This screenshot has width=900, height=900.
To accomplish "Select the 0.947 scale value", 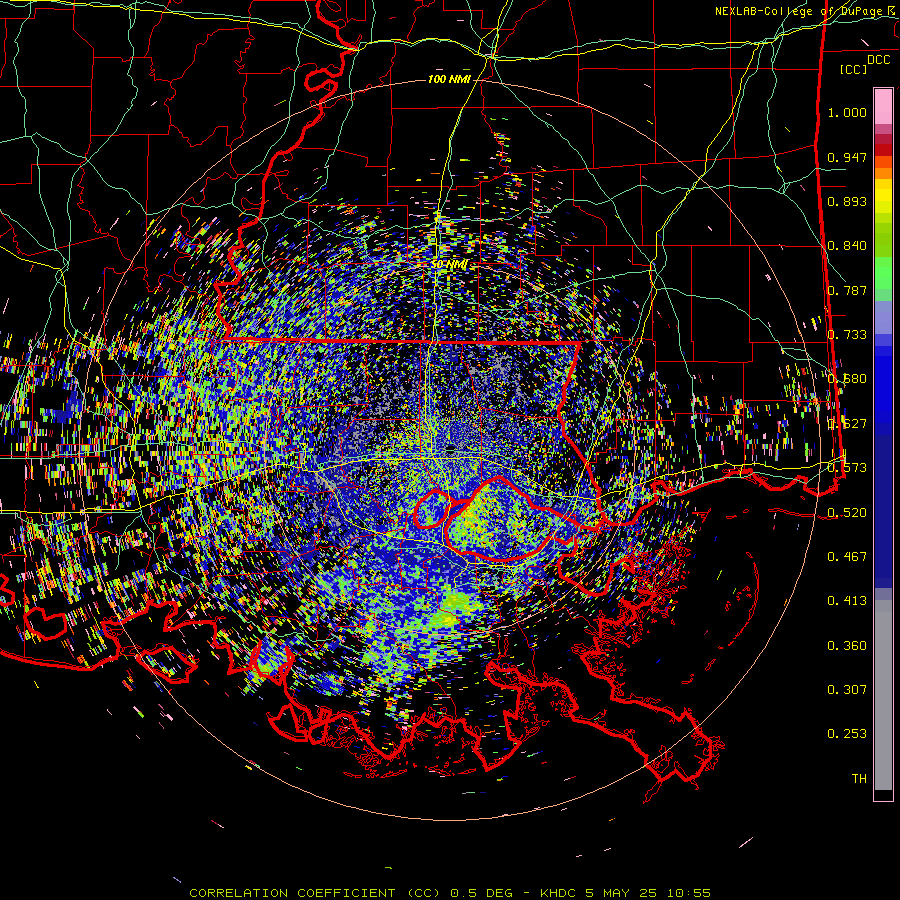I will click(847, 157).
